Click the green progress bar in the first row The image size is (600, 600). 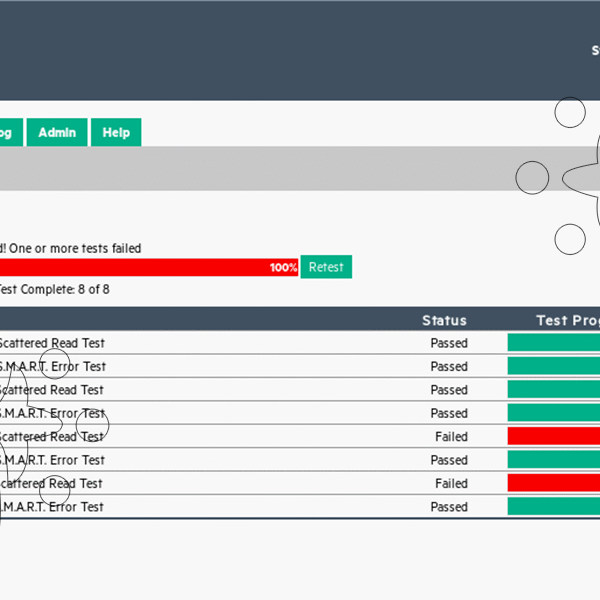tap(553, 342)
